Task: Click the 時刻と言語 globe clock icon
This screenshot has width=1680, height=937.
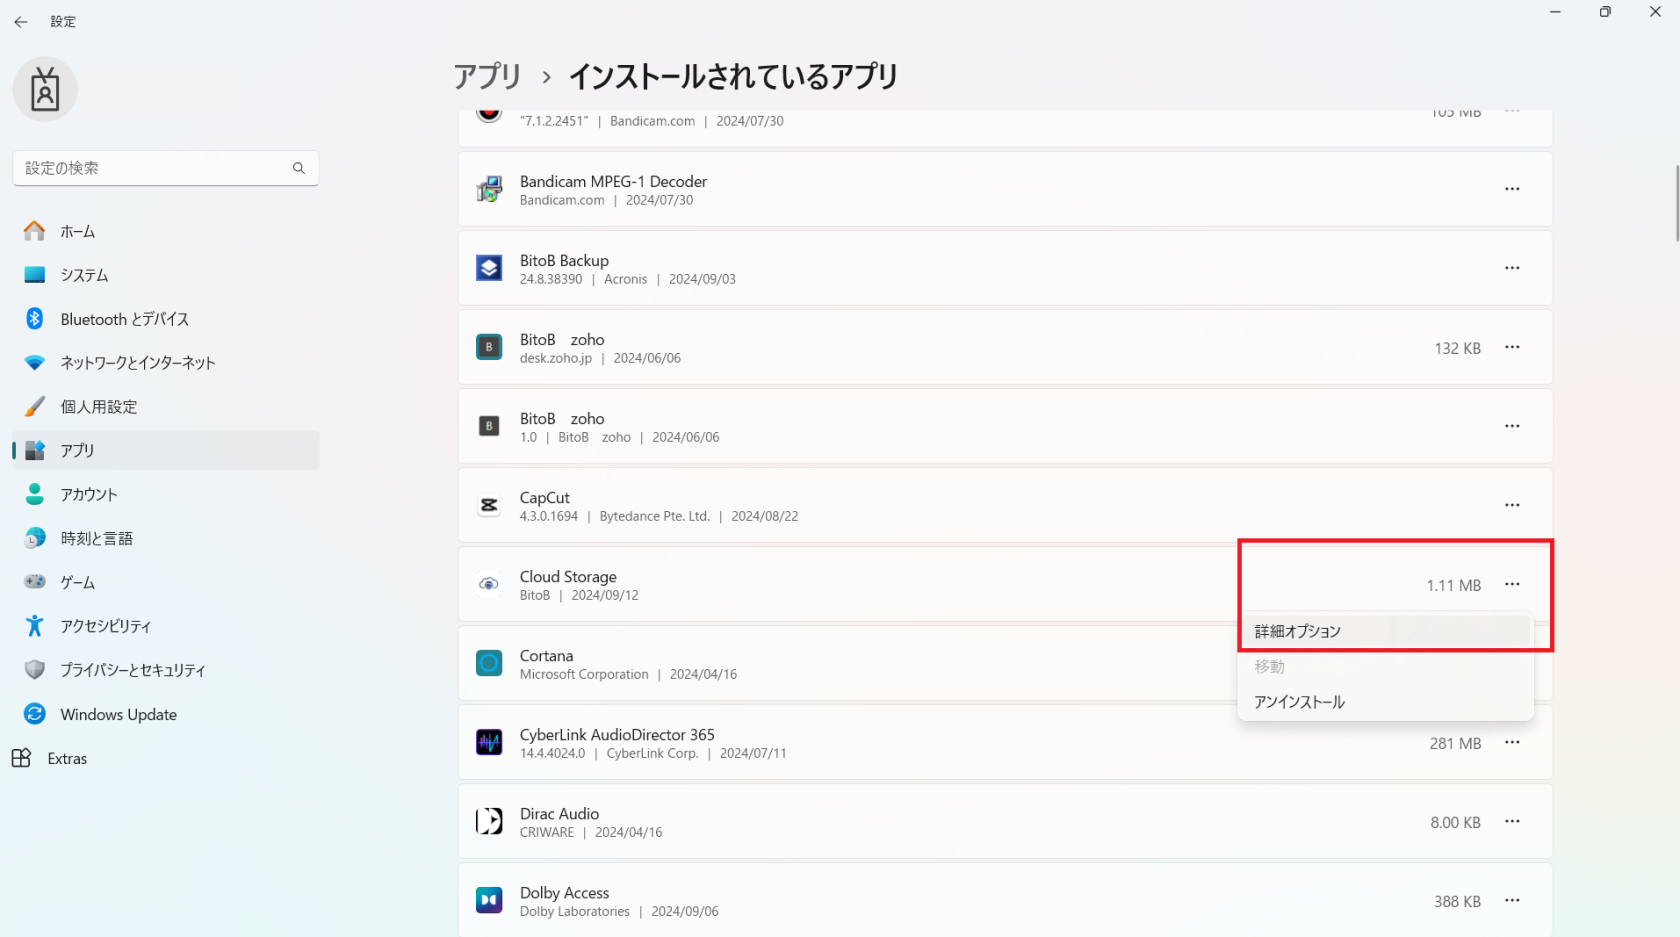Action: pyautogui.click(x=35, y=538)
